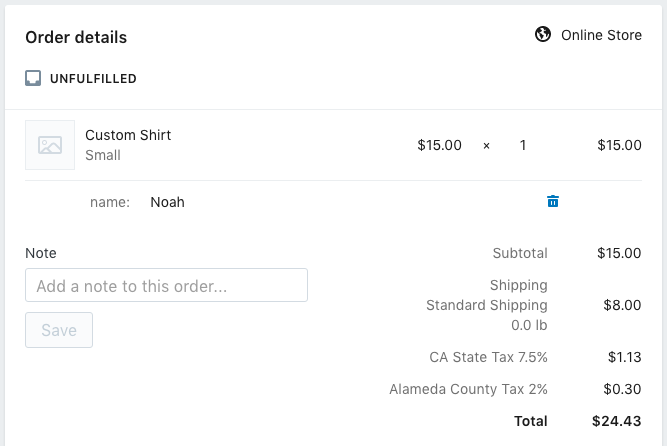Screen dimensions: 667x446
Task: Click the CA State Tax 7.5% line
Action: [488, 357]
